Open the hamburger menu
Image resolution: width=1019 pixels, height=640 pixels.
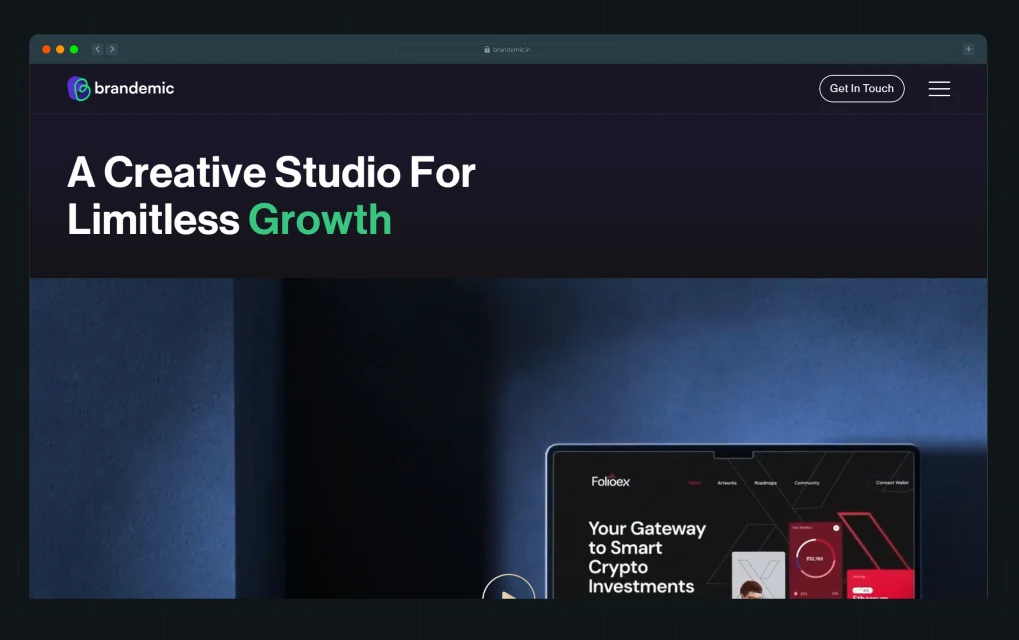(x=939, y=88)
